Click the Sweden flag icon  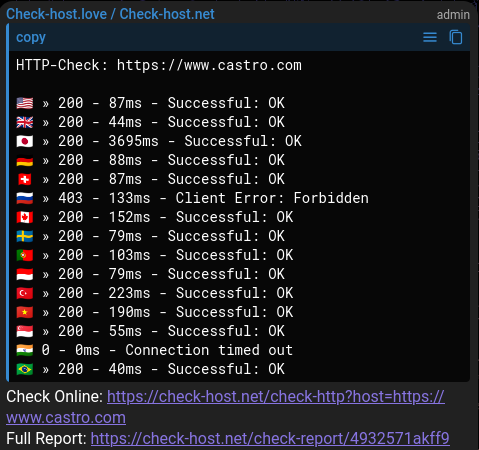tap(25, 236)
